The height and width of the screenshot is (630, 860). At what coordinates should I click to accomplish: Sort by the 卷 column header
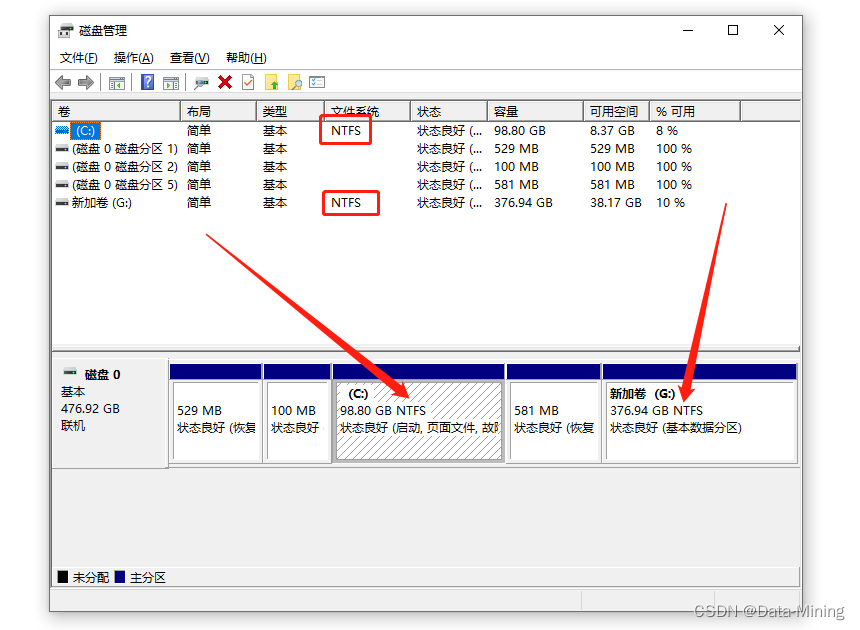pos(116,111)
